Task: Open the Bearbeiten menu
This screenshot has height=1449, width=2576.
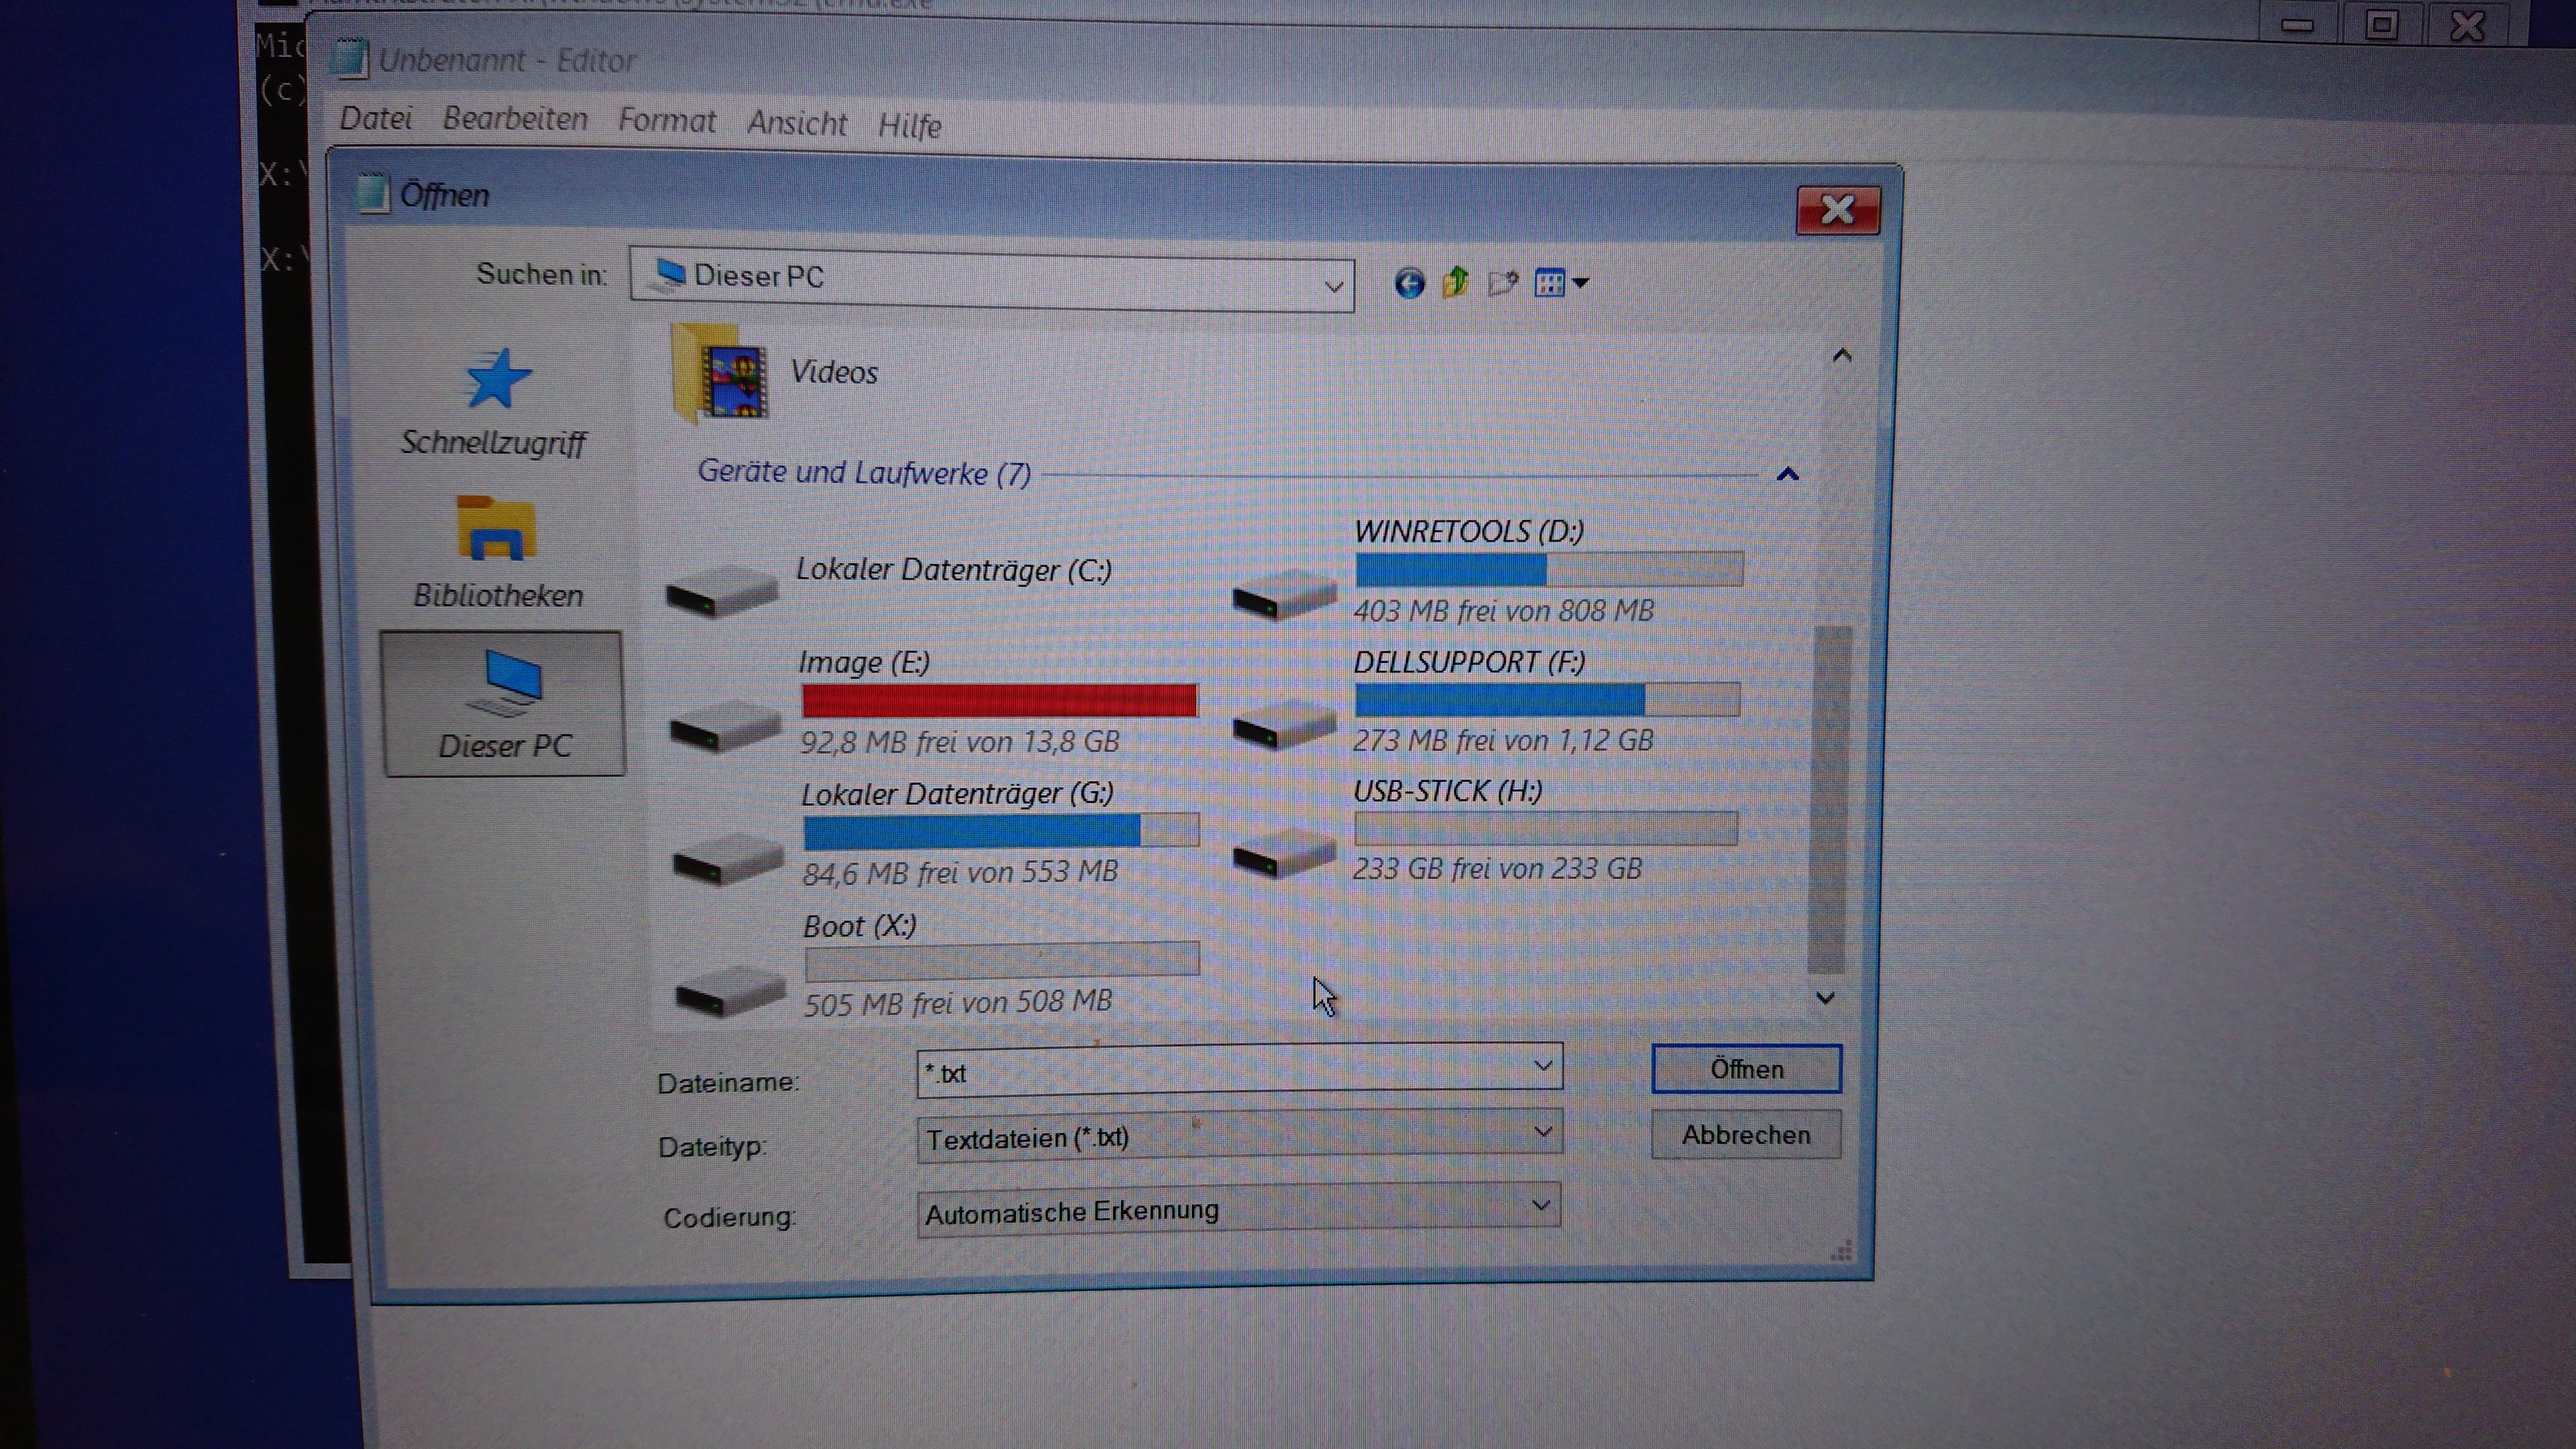Action: [x=514, y=120]
